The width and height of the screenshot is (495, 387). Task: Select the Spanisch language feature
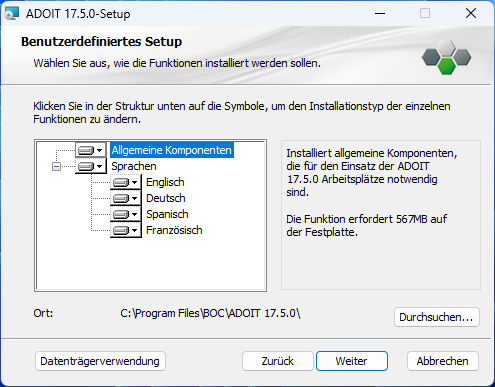click(x=167, y=214)
